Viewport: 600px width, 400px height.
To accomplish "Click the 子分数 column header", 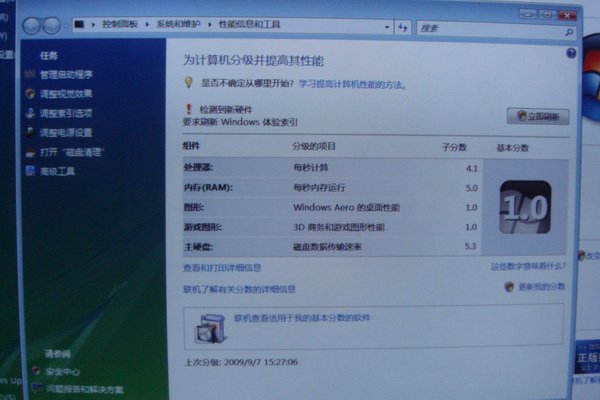I will tap(454, 147).
